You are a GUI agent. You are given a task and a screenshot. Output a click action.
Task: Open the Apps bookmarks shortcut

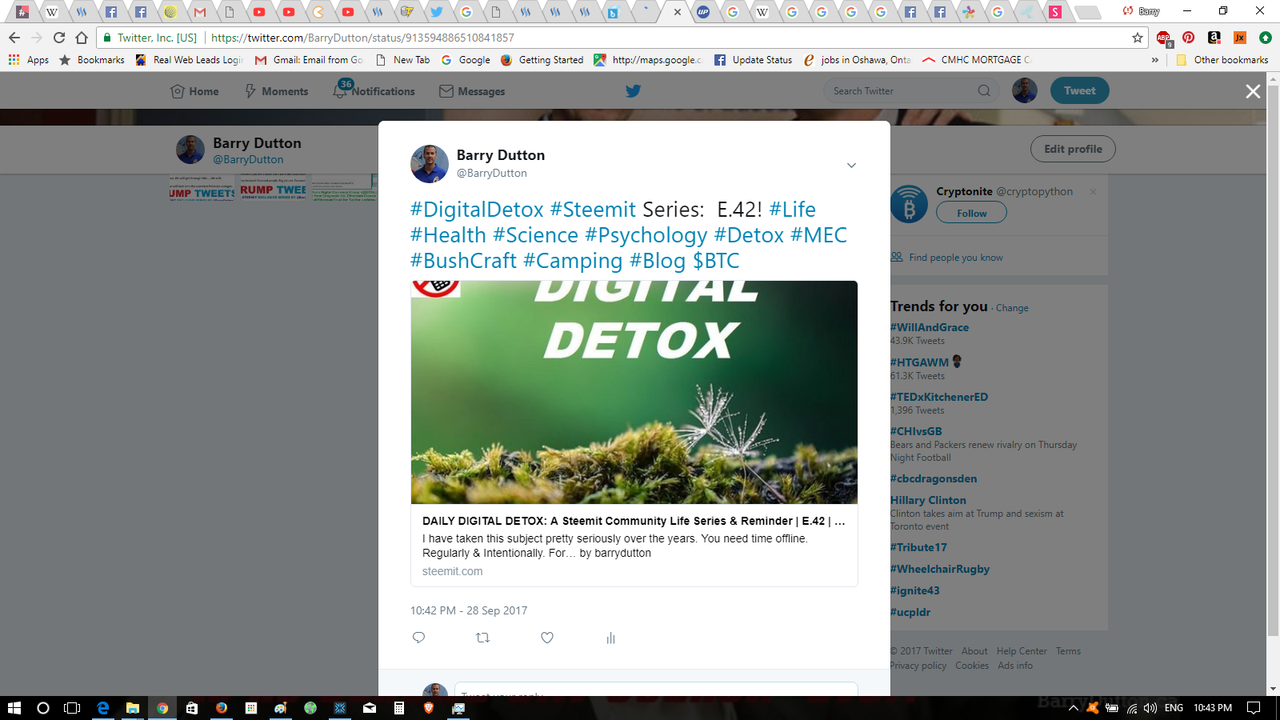(x=29, y=60)
